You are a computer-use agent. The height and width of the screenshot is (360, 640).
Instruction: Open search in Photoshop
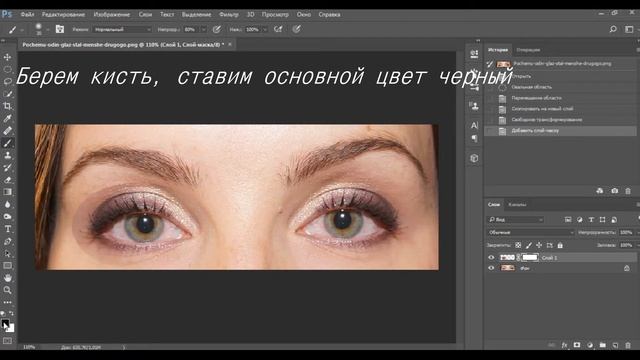click(613, 29)
